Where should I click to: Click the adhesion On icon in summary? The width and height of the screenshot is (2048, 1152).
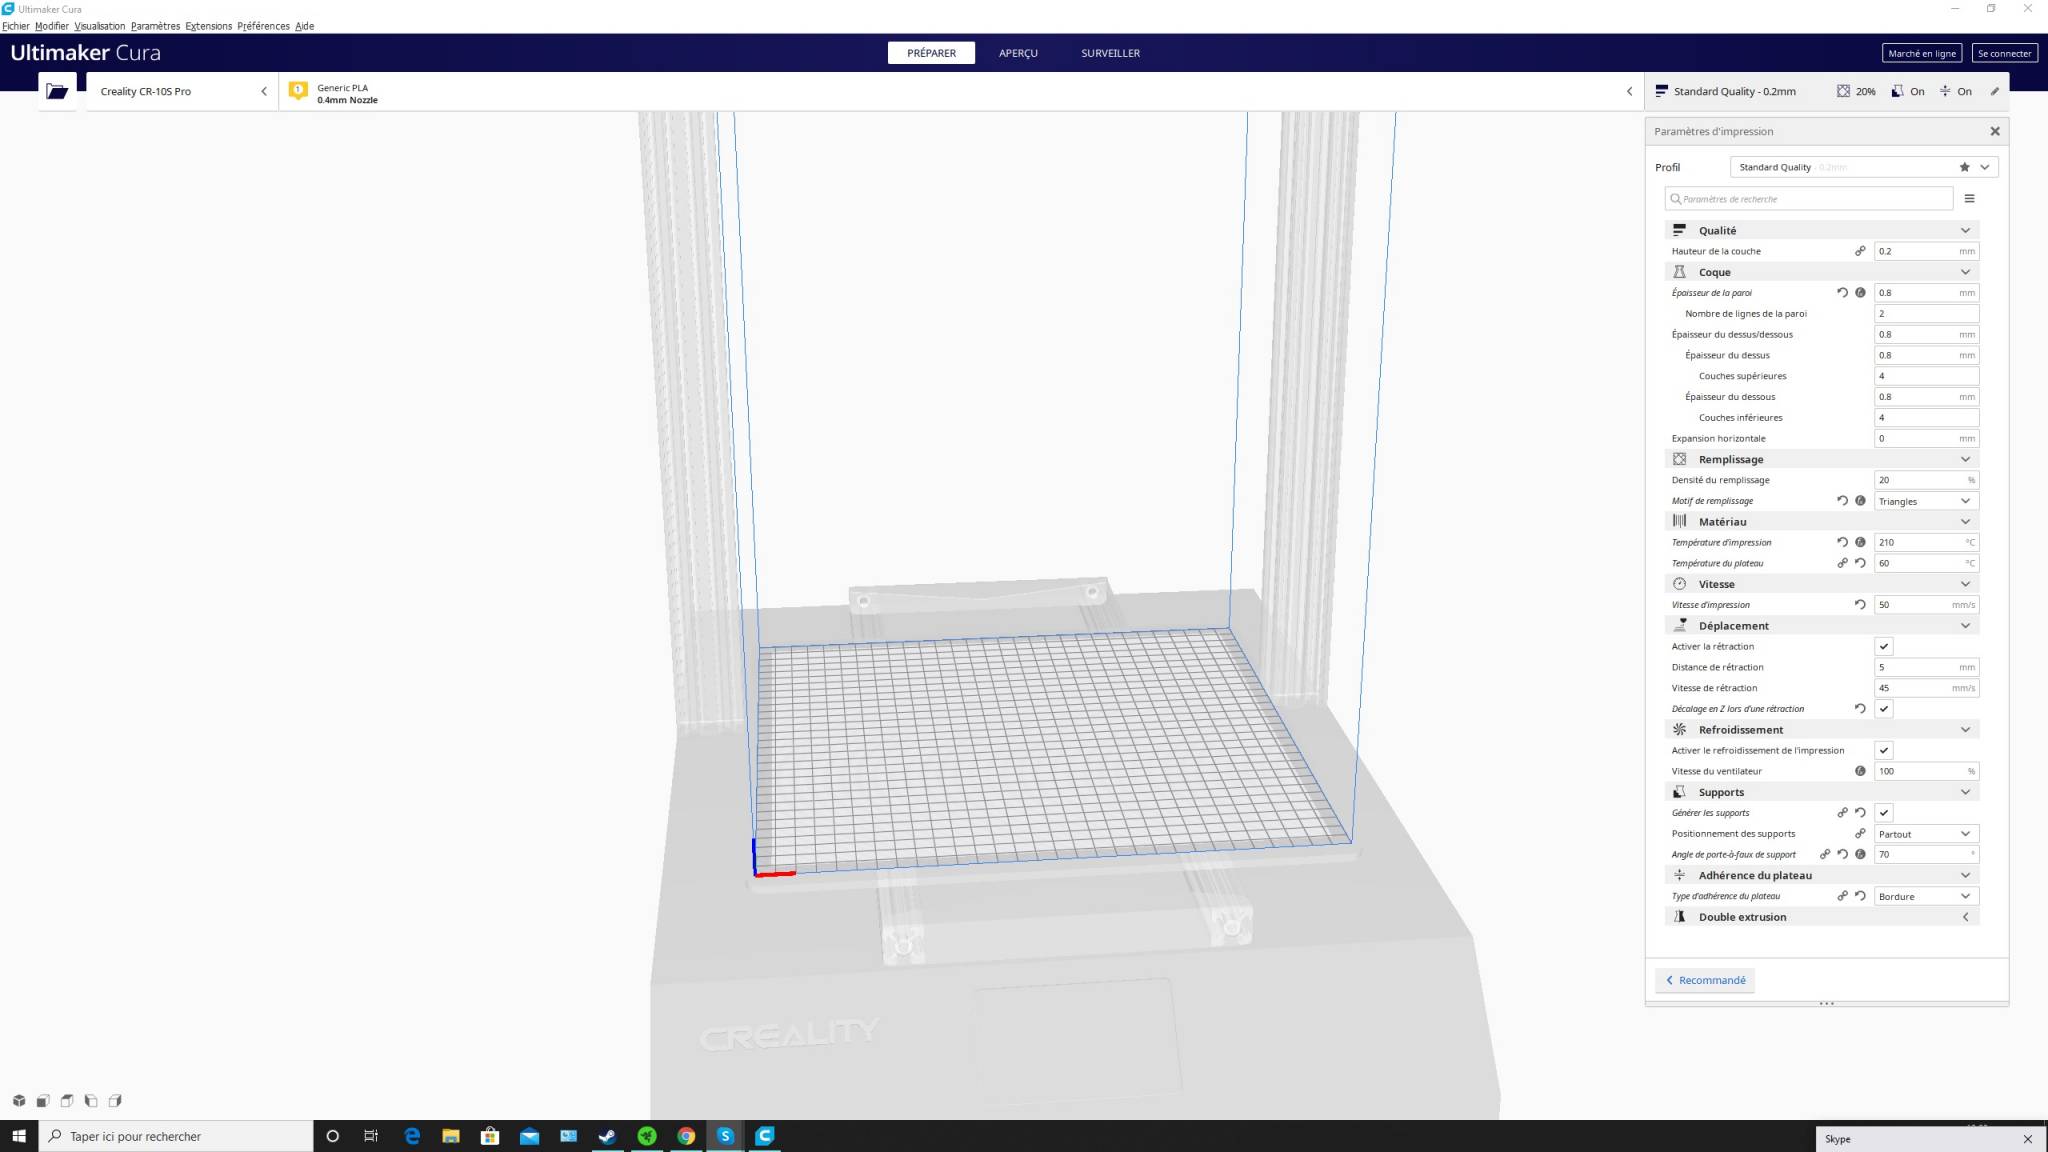1945,91
